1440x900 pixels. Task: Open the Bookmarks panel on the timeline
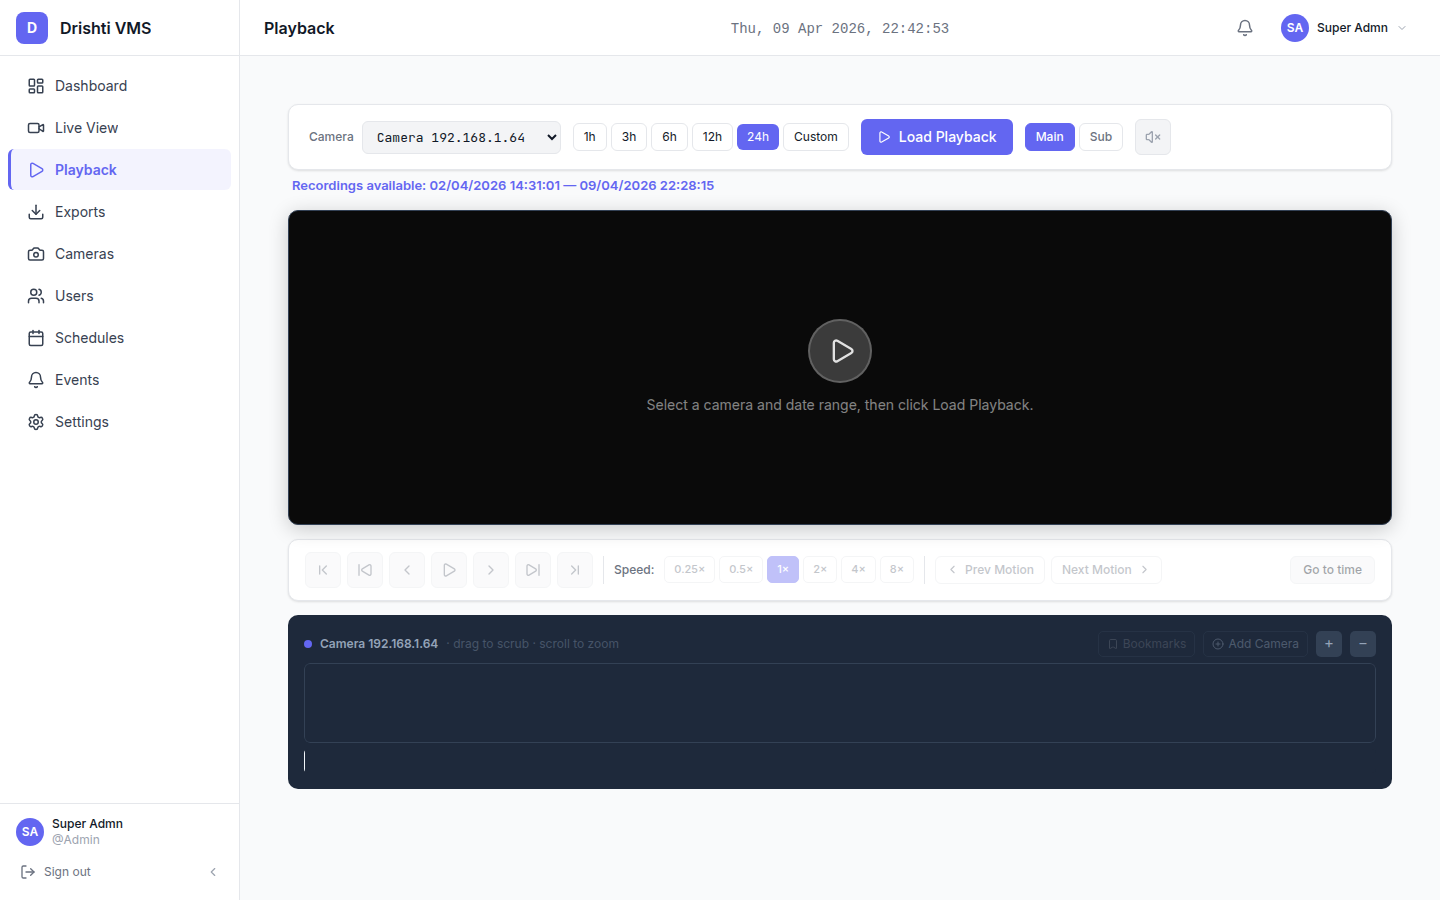point(1146,643)
